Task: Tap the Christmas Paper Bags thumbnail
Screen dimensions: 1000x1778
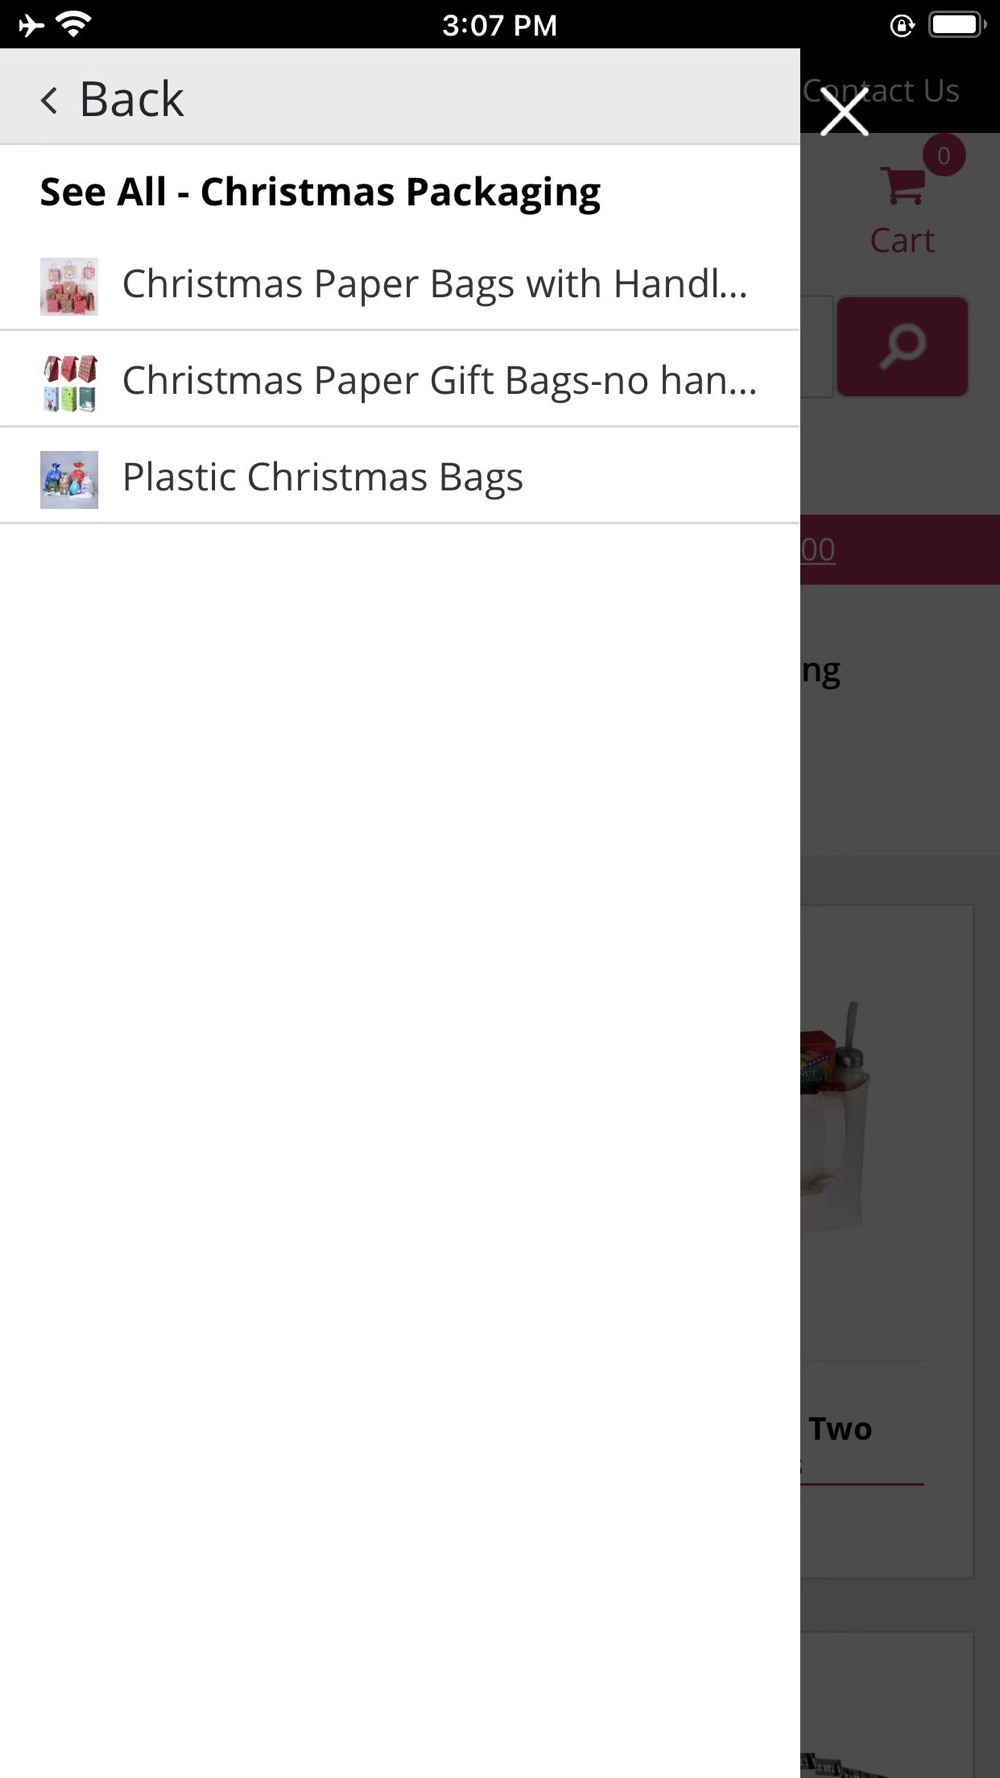Action: [x=69, y=286]
